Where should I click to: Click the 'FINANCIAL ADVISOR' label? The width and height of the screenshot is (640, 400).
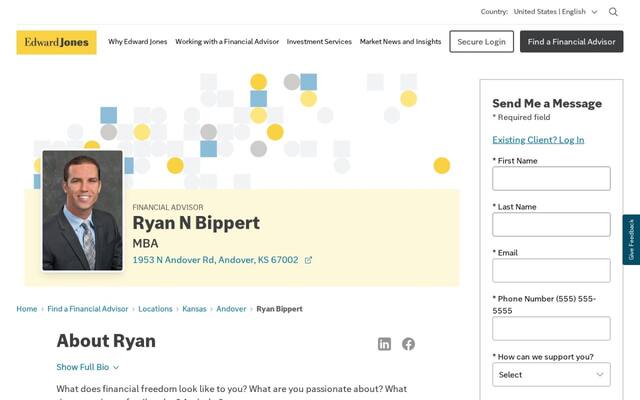(x=168, y=207)
